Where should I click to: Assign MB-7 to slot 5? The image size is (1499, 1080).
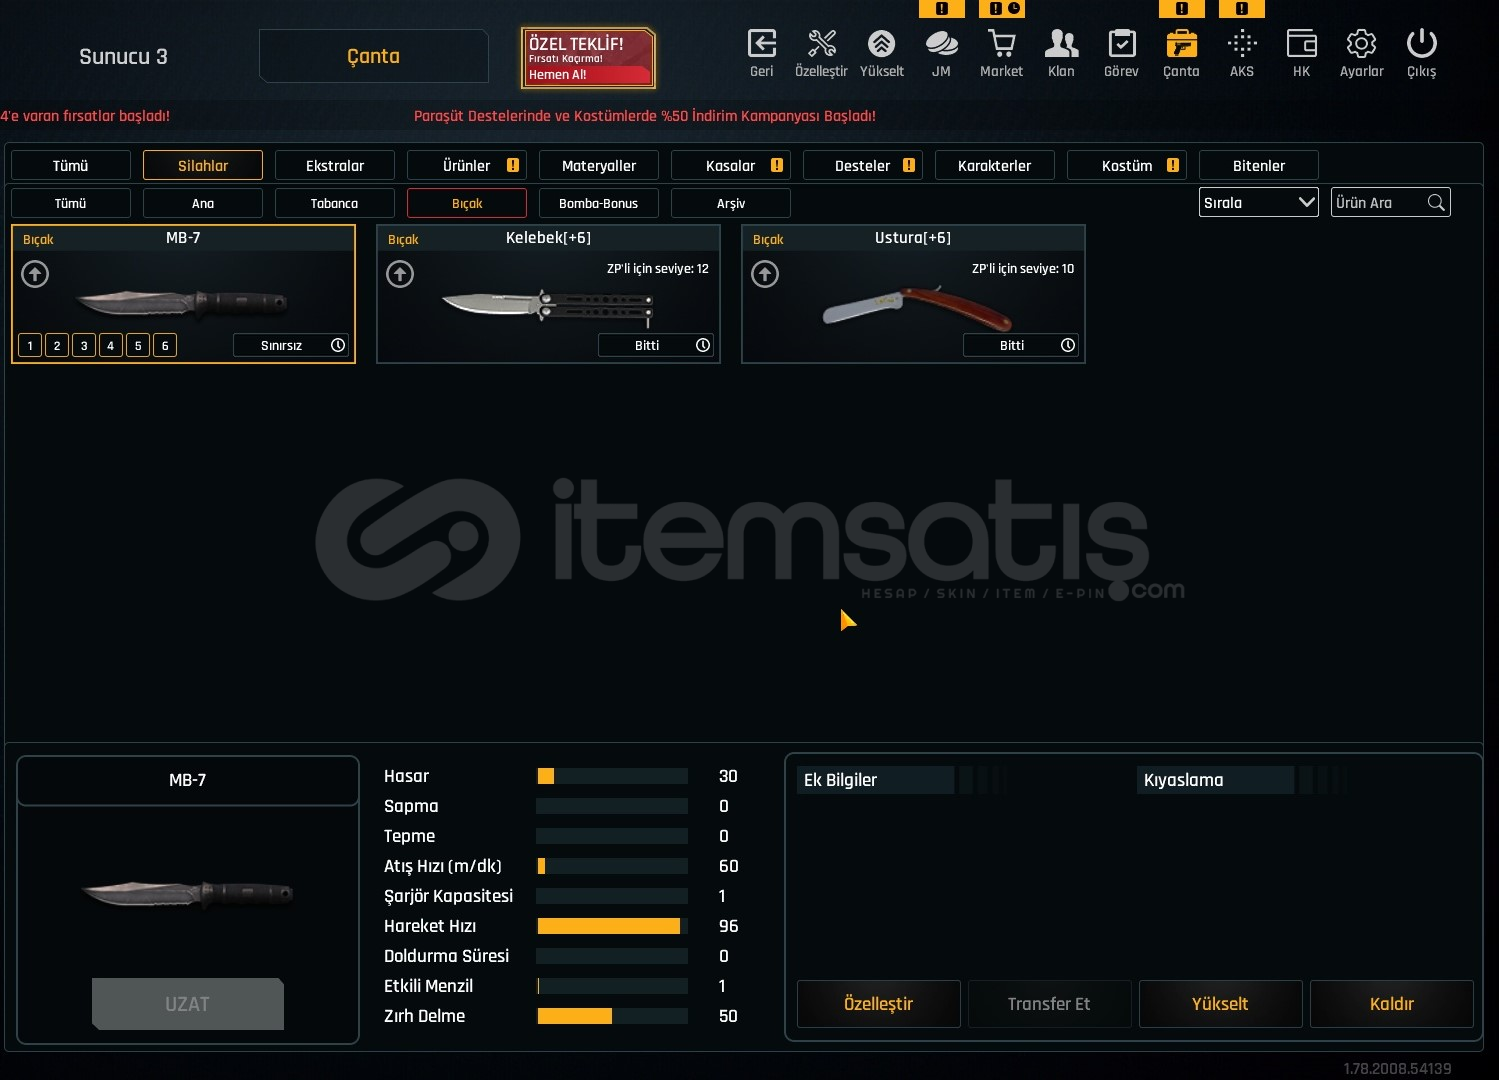pyautogui.click(x=138, y=345)
